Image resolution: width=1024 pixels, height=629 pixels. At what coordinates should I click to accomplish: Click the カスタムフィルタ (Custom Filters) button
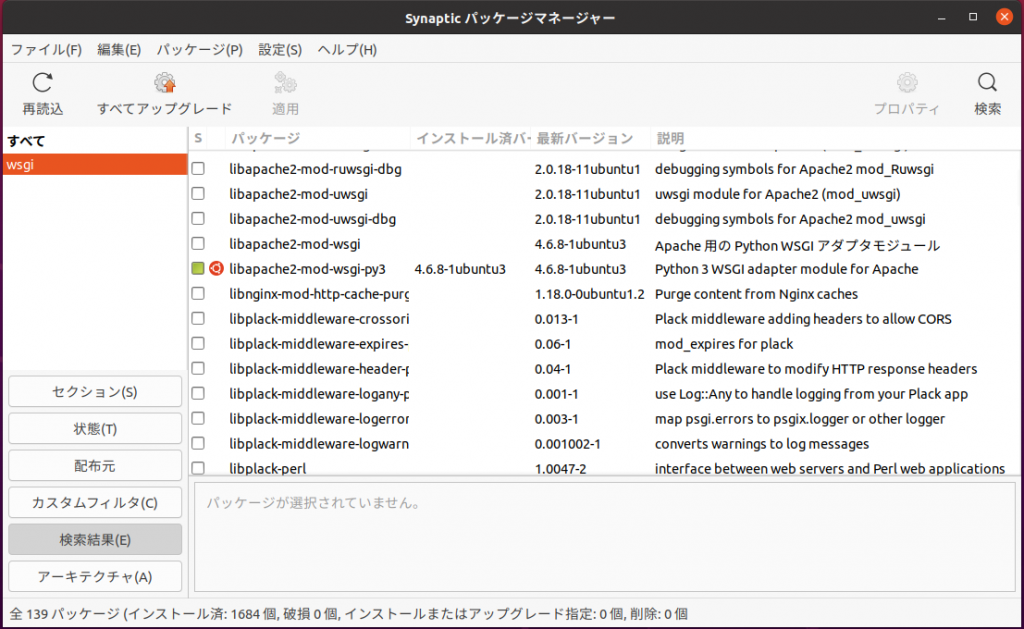coord(95,502)
